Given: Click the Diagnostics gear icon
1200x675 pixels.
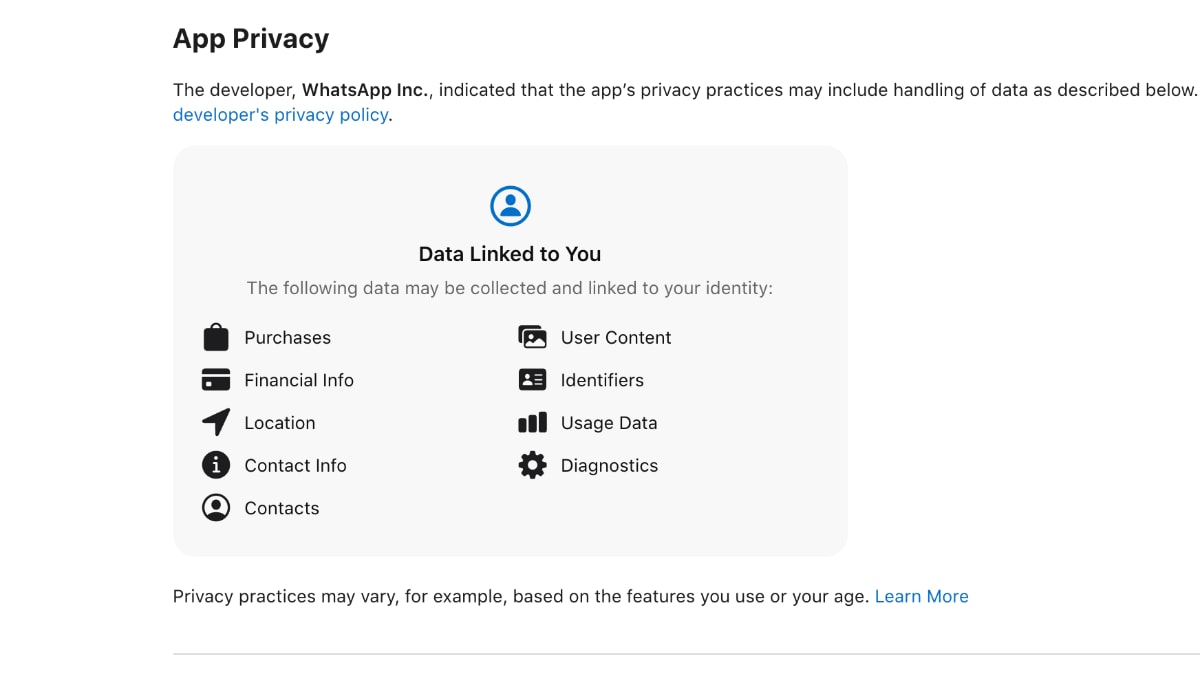Looking at the screenshot, I should tap(532, 465).
